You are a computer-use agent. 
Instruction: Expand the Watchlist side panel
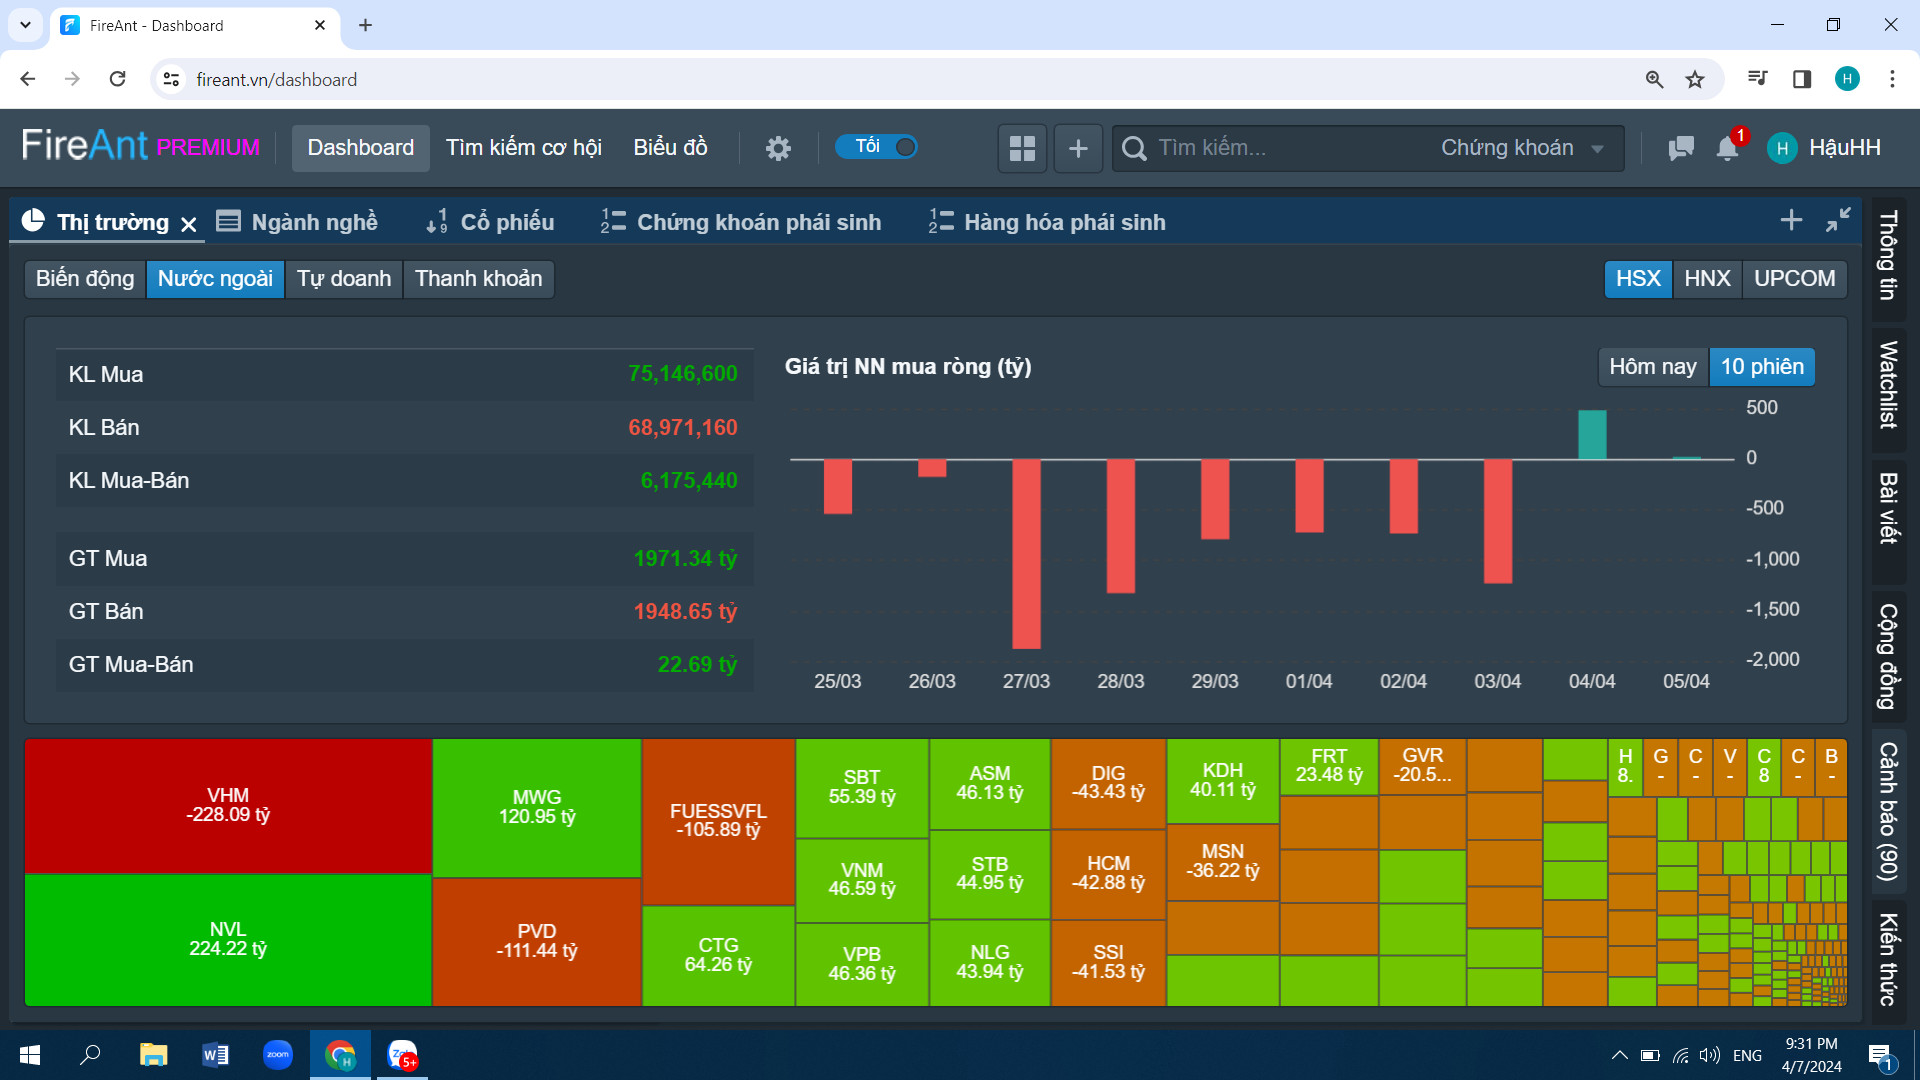[x=1888, y=385]
